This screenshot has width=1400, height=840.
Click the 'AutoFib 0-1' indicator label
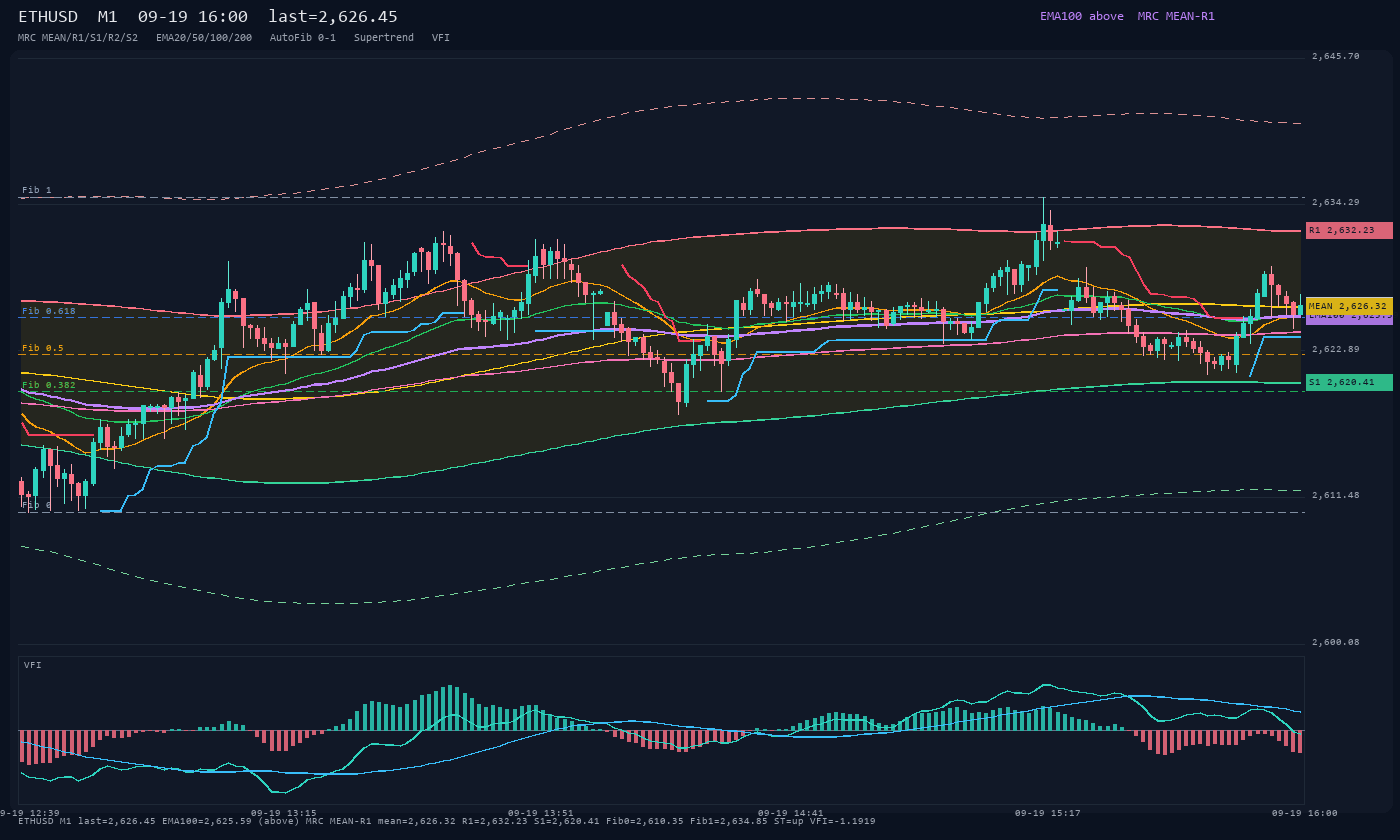point(303,37)
